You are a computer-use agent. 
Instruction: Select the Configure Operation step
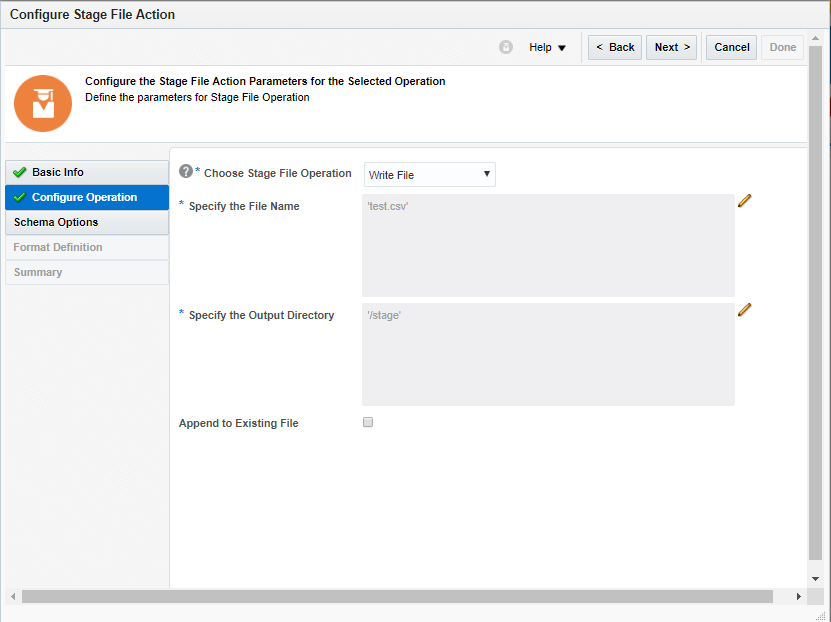[x=87, y=197]
